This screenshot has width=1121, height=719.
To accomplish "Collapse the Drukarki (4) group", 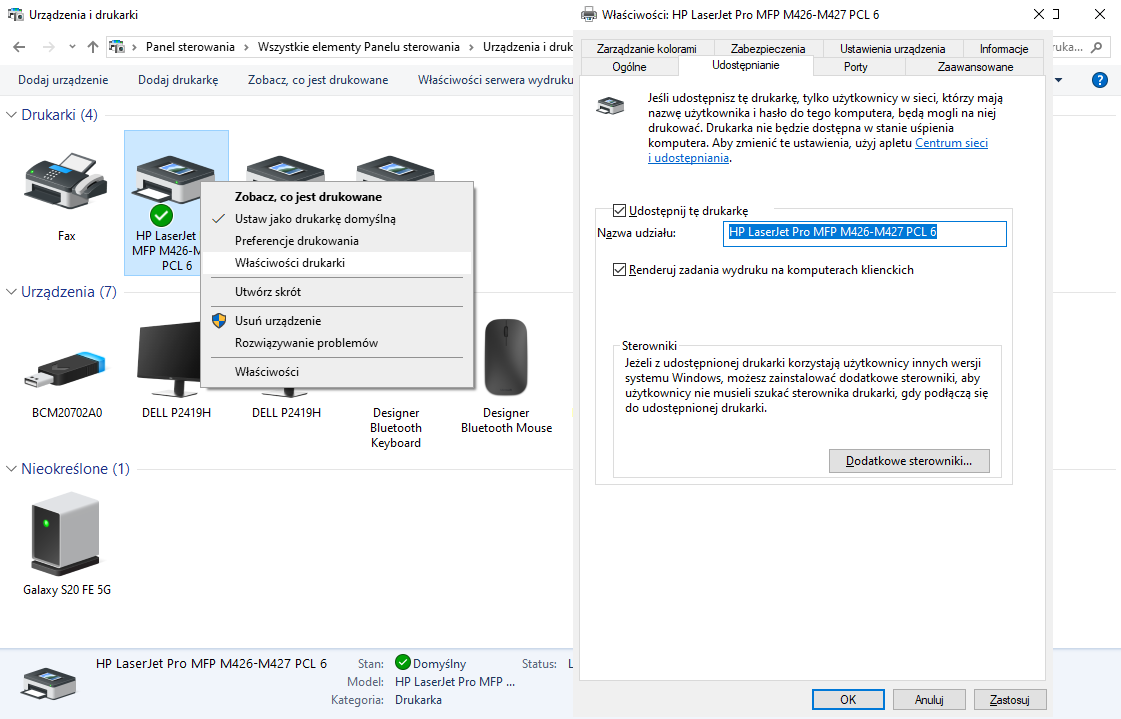I will (12, 115).
